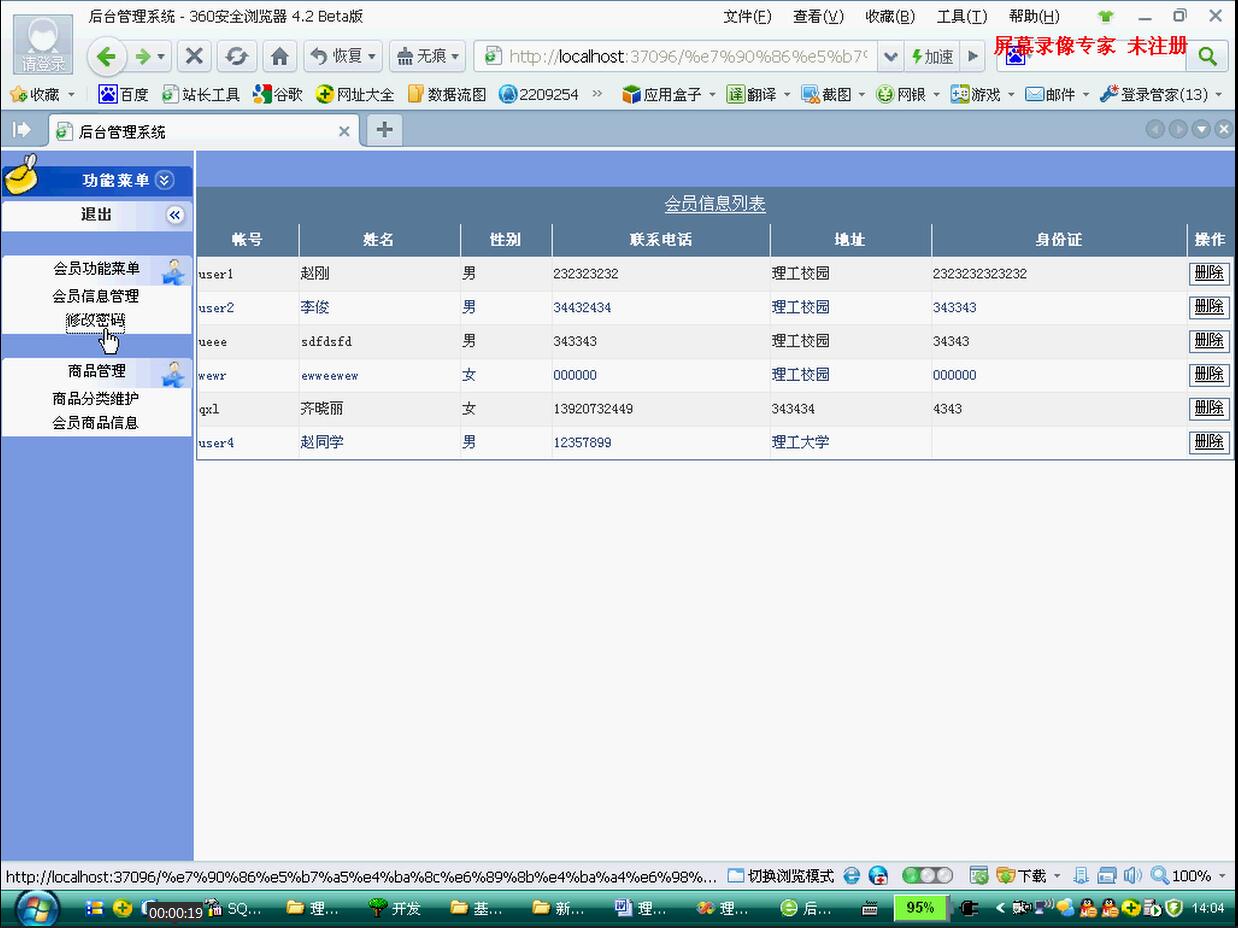Open the 无痕 incognito dropdown
Viewport: 1238px width, 928px height.
click(x=427, y=56)
